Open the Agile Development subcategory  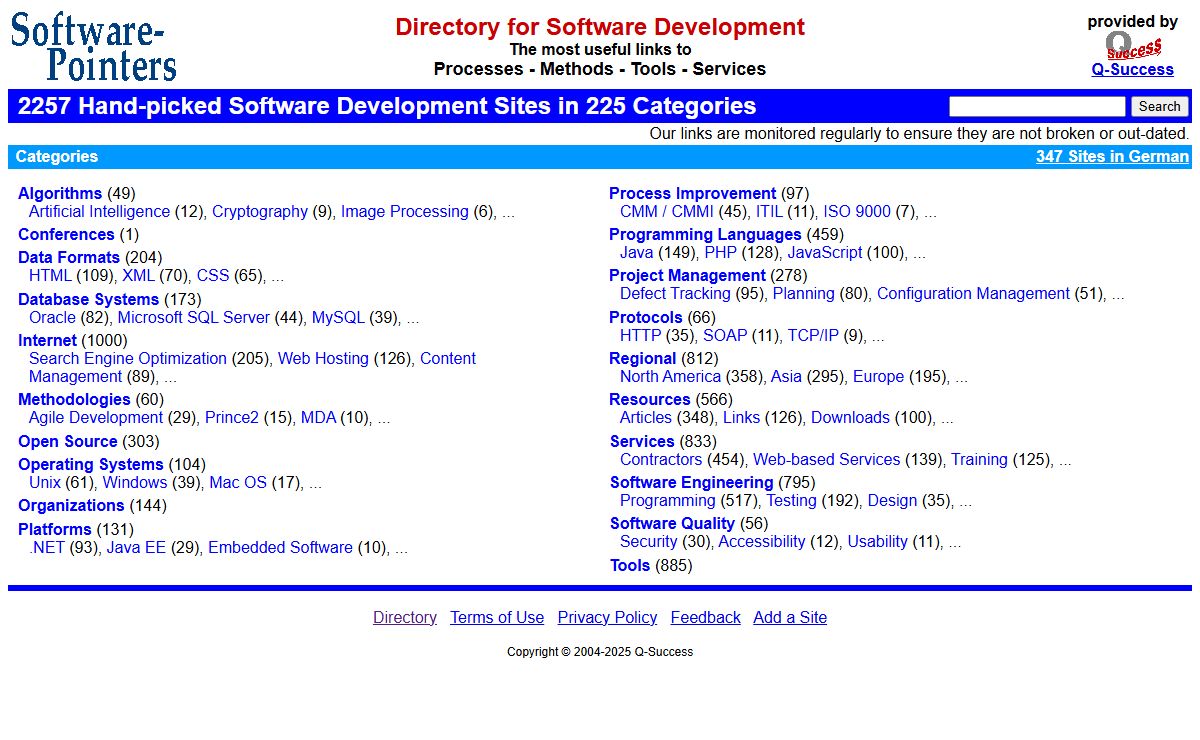(x=96, y=418)
